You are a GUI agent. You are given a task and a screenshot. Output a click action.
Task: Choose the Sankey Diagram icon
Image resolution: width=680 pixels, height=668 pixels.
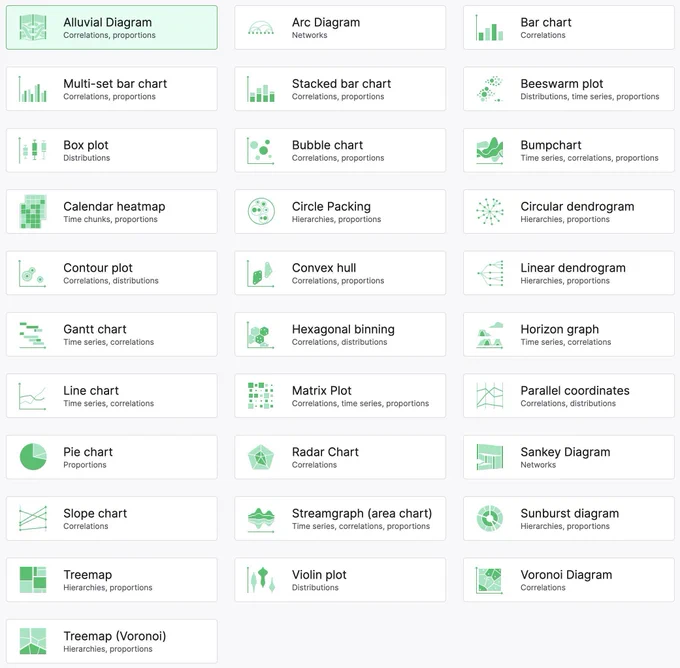(490, 457)
